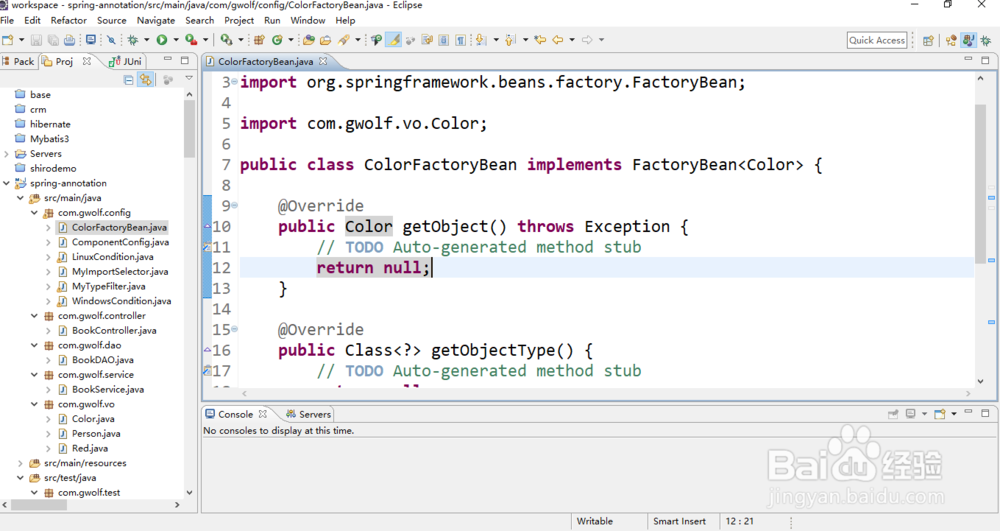Select BookController.java in project tree

coord(114,330)
